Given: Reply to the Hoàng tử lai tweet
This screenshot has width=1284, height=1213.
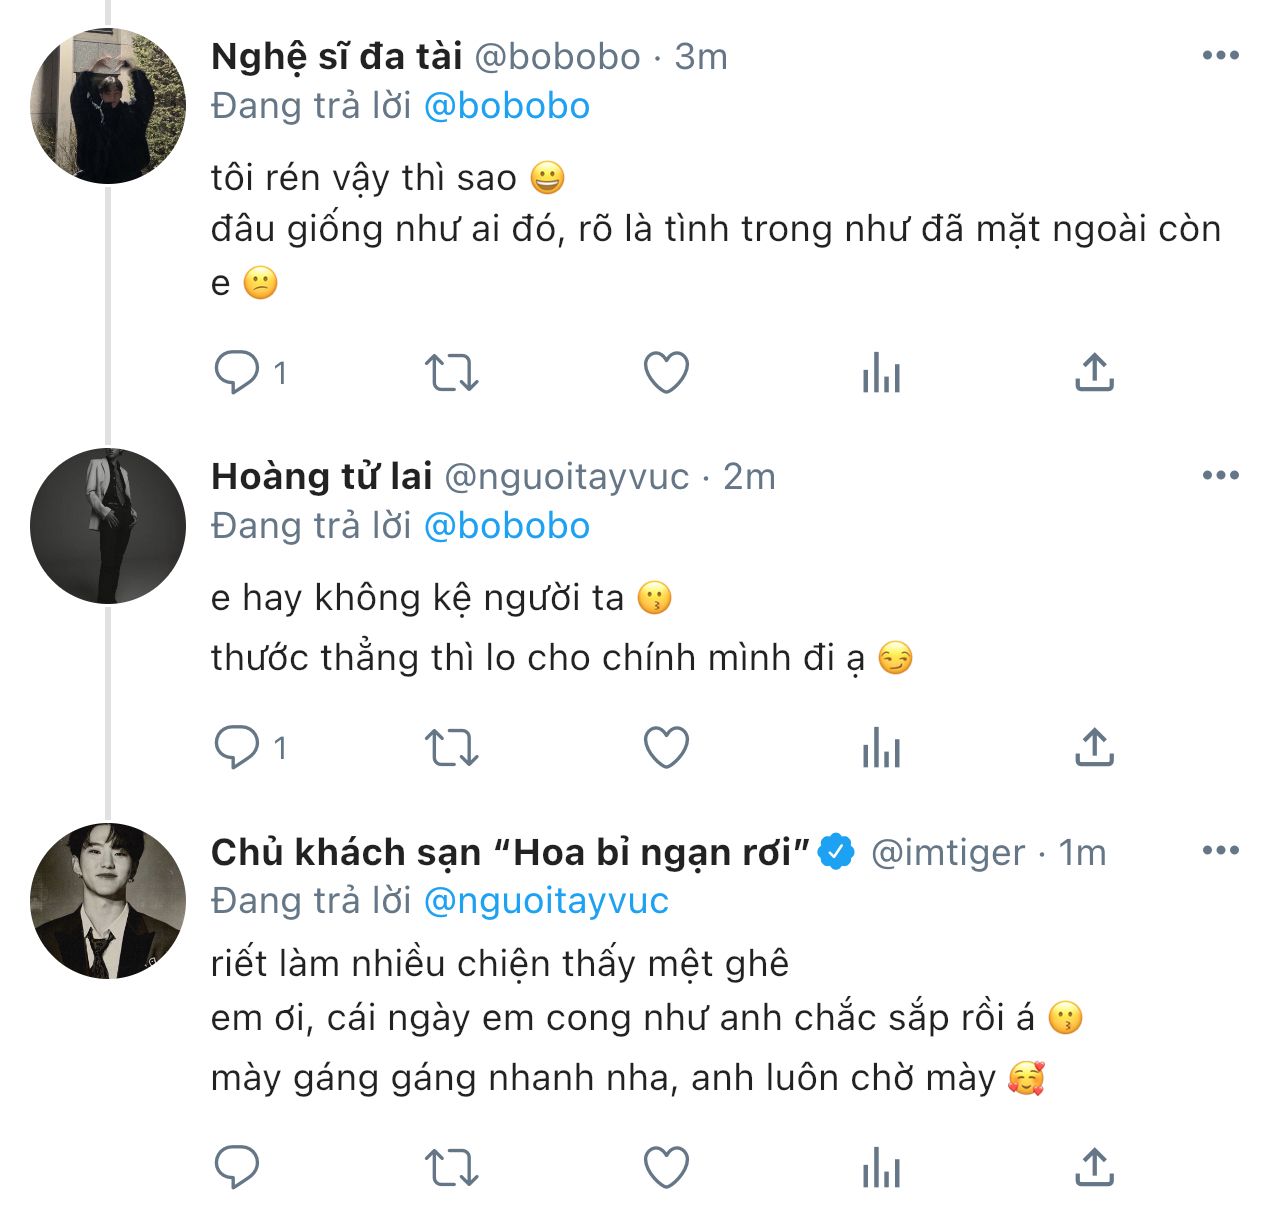Looking at the screenshot, I should [x=237, y=747].
